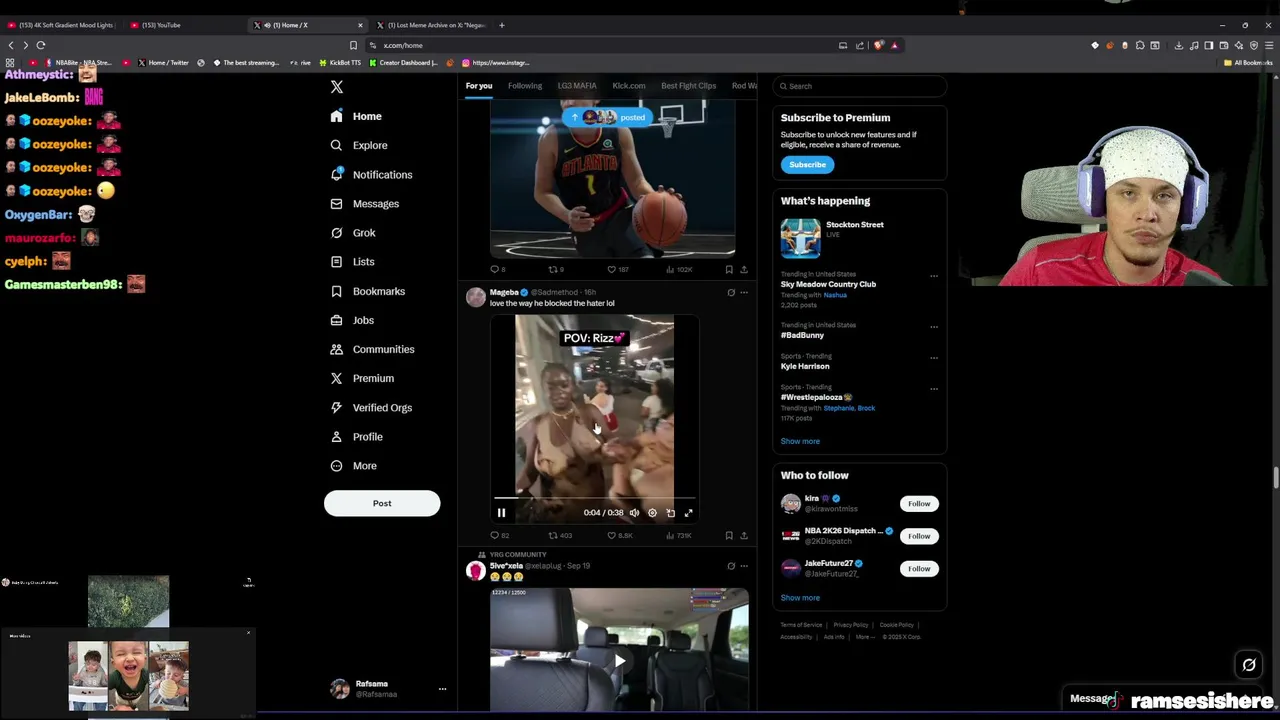
Task: Open Messages in the X sidebar
Action: 365,203
